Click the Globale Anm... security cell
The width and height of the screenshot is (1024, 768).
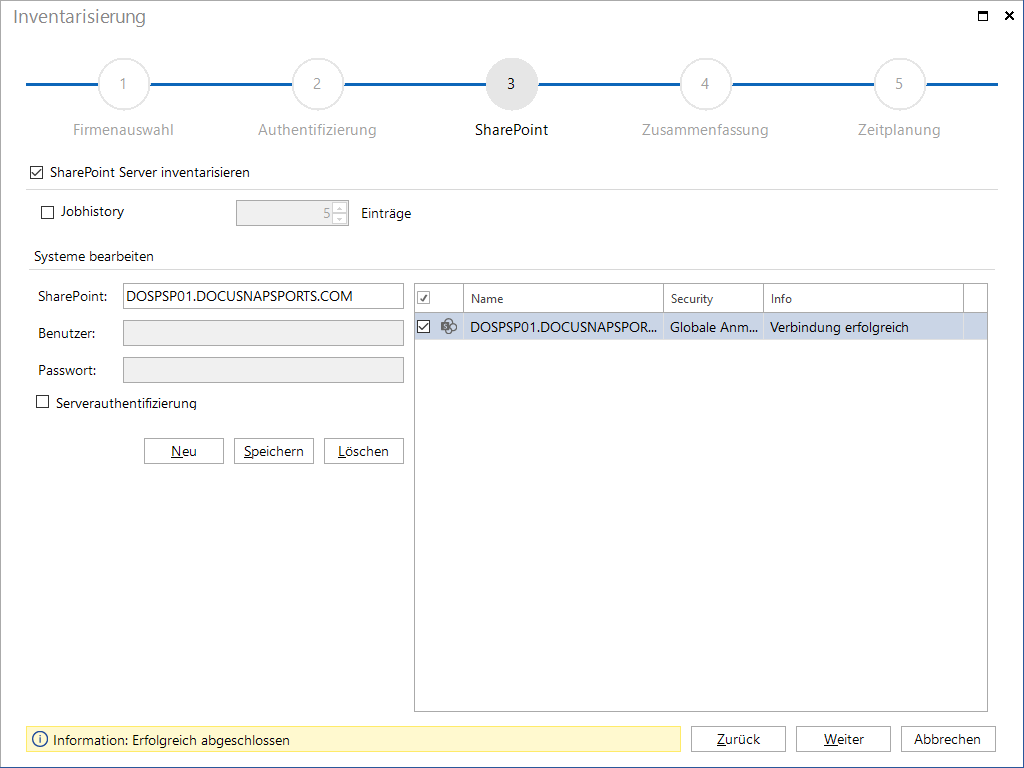point(713,327)
